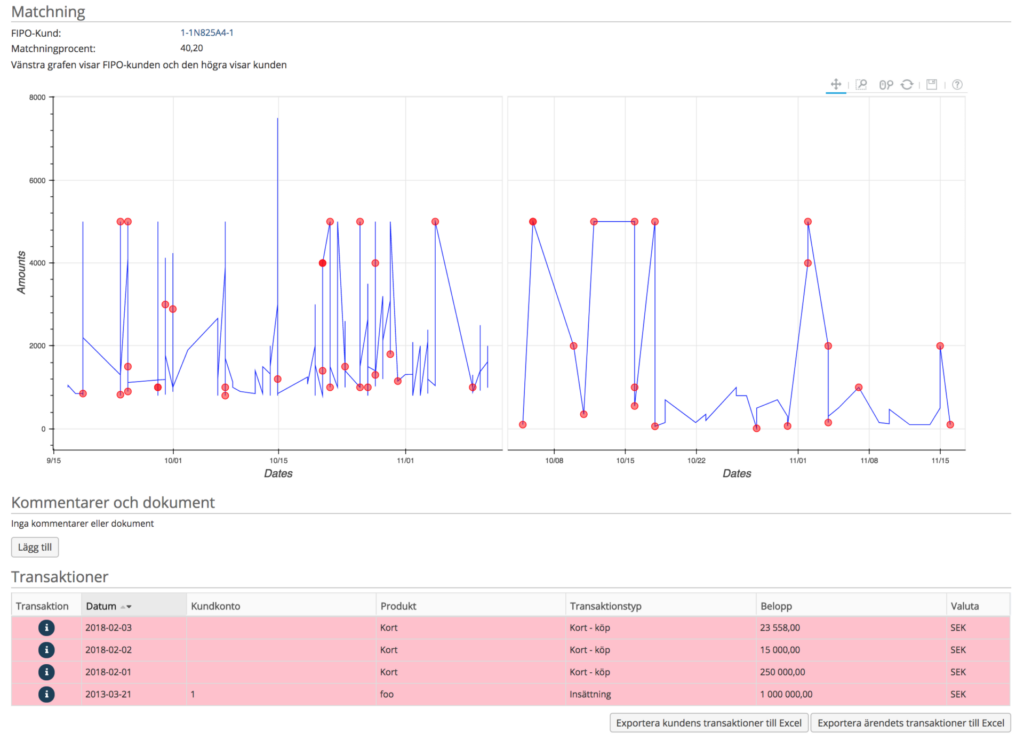Sort by the Produkt column header
This screenshot has height=741, width=1024.
470,606
